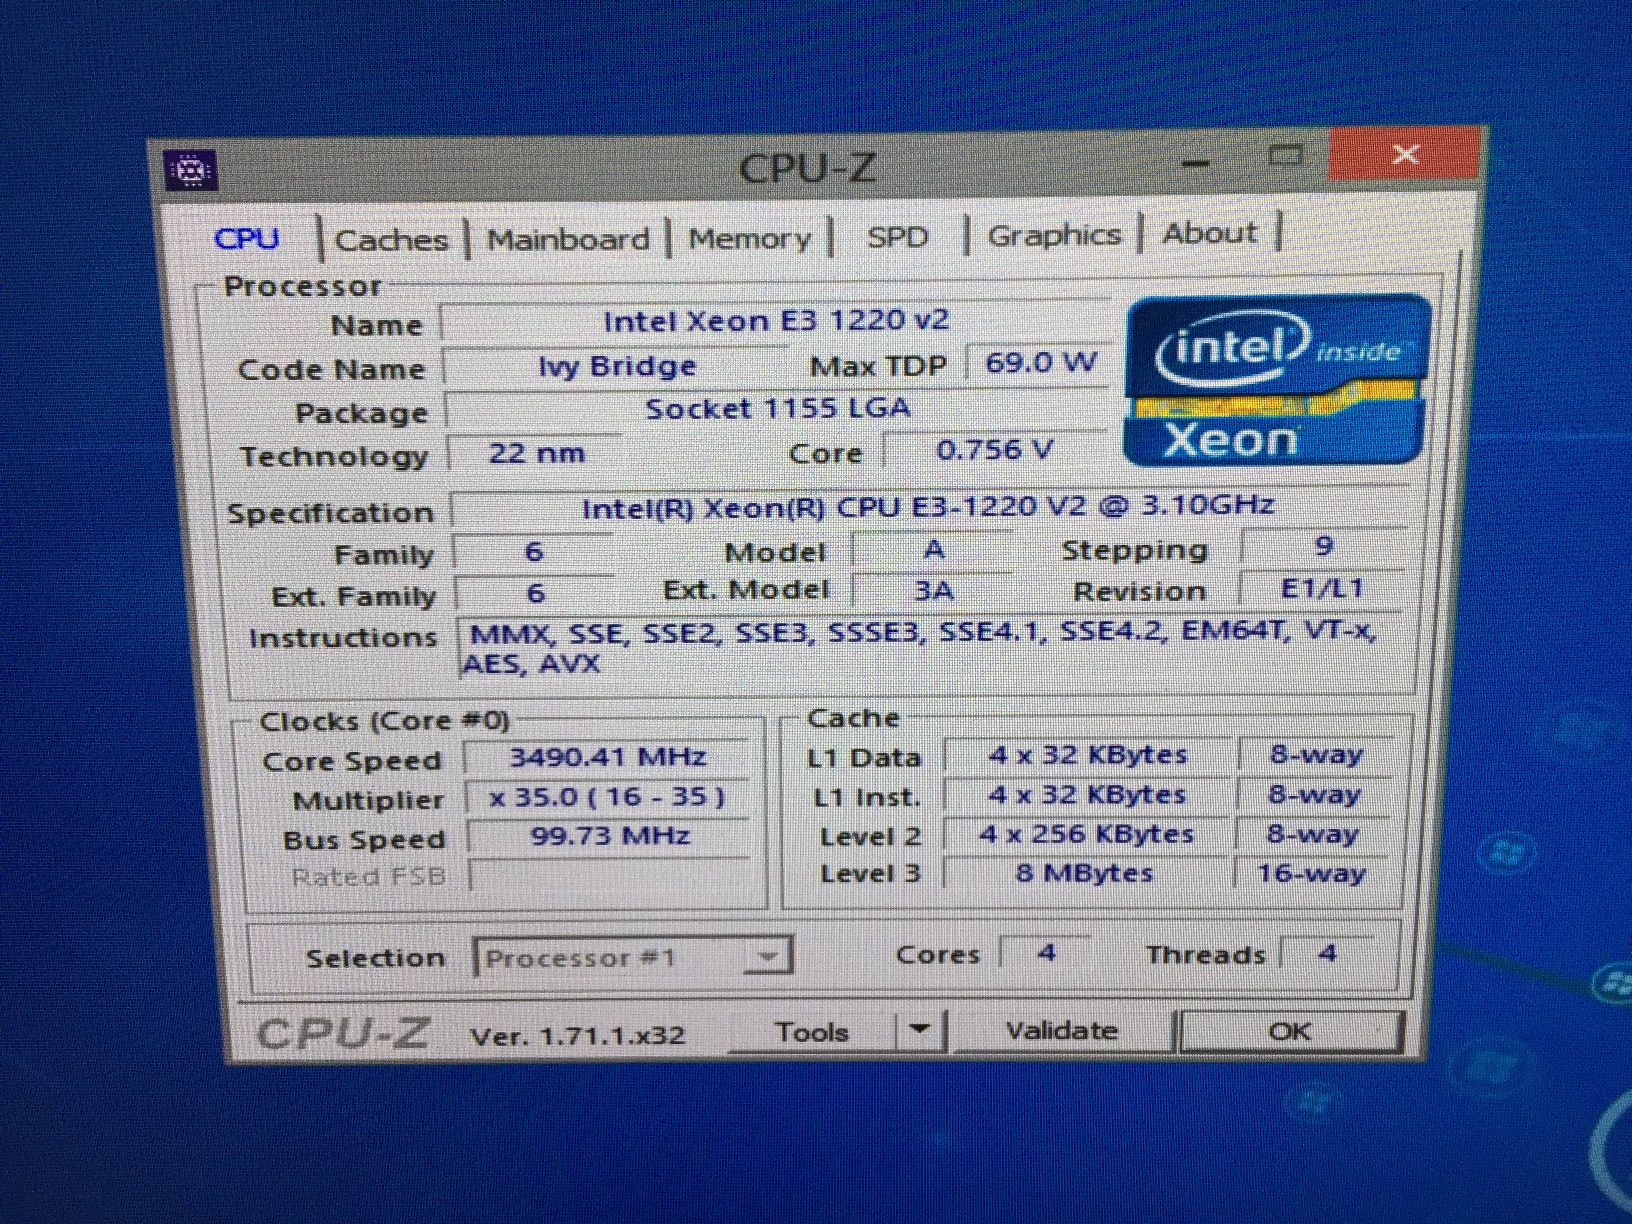Switch to the Caches tab
This screenshot has height=1224, width=1632.
[x=391, y=238]
